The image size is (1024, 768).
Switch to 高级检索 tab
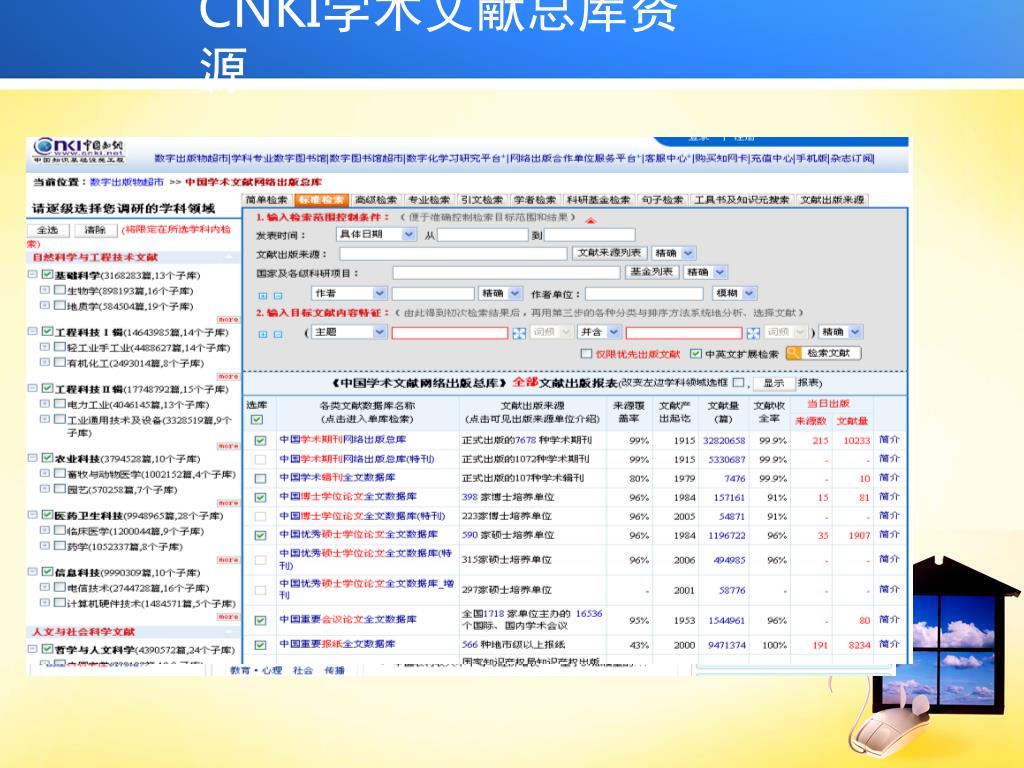pyautogui.click(x=376, y=200)
